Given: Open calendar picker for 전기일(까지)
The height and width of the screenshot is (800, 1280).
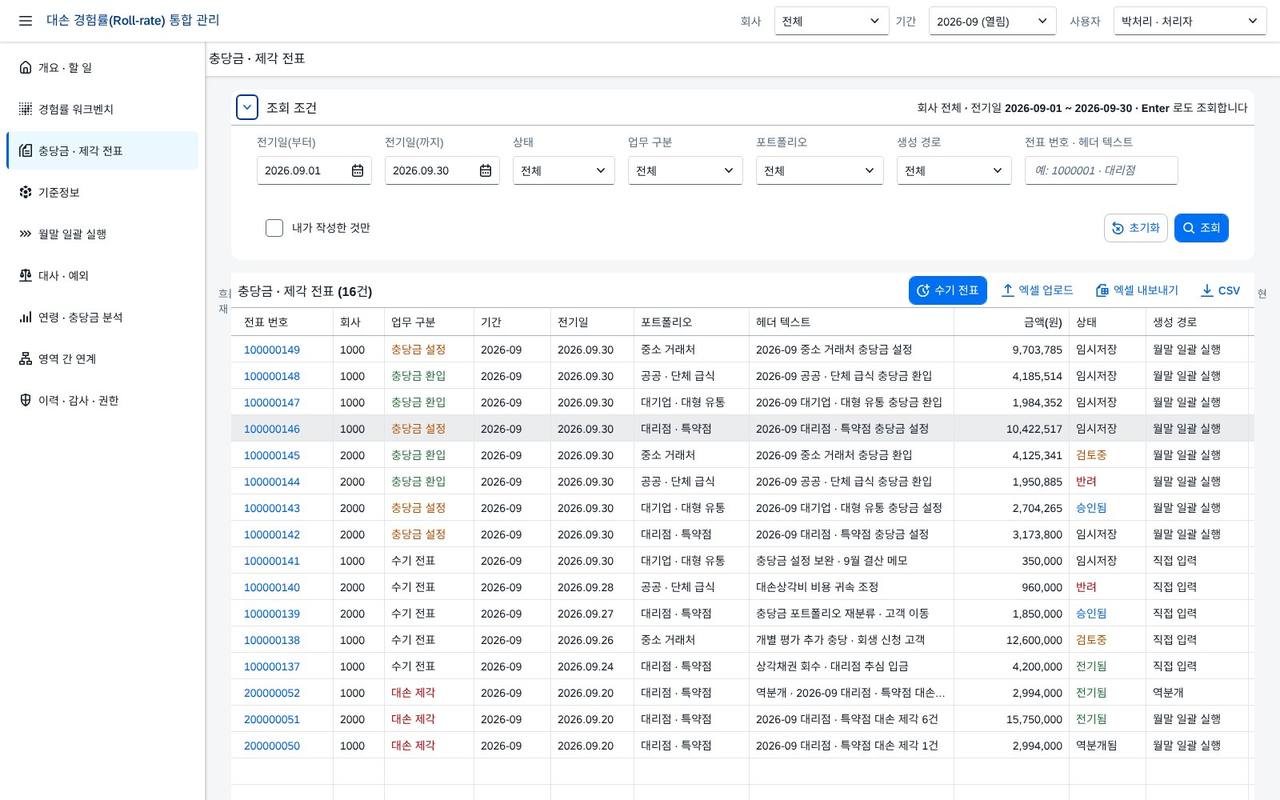Looking at the screenshot, I should pyautogui.click(x=485, y=171).
